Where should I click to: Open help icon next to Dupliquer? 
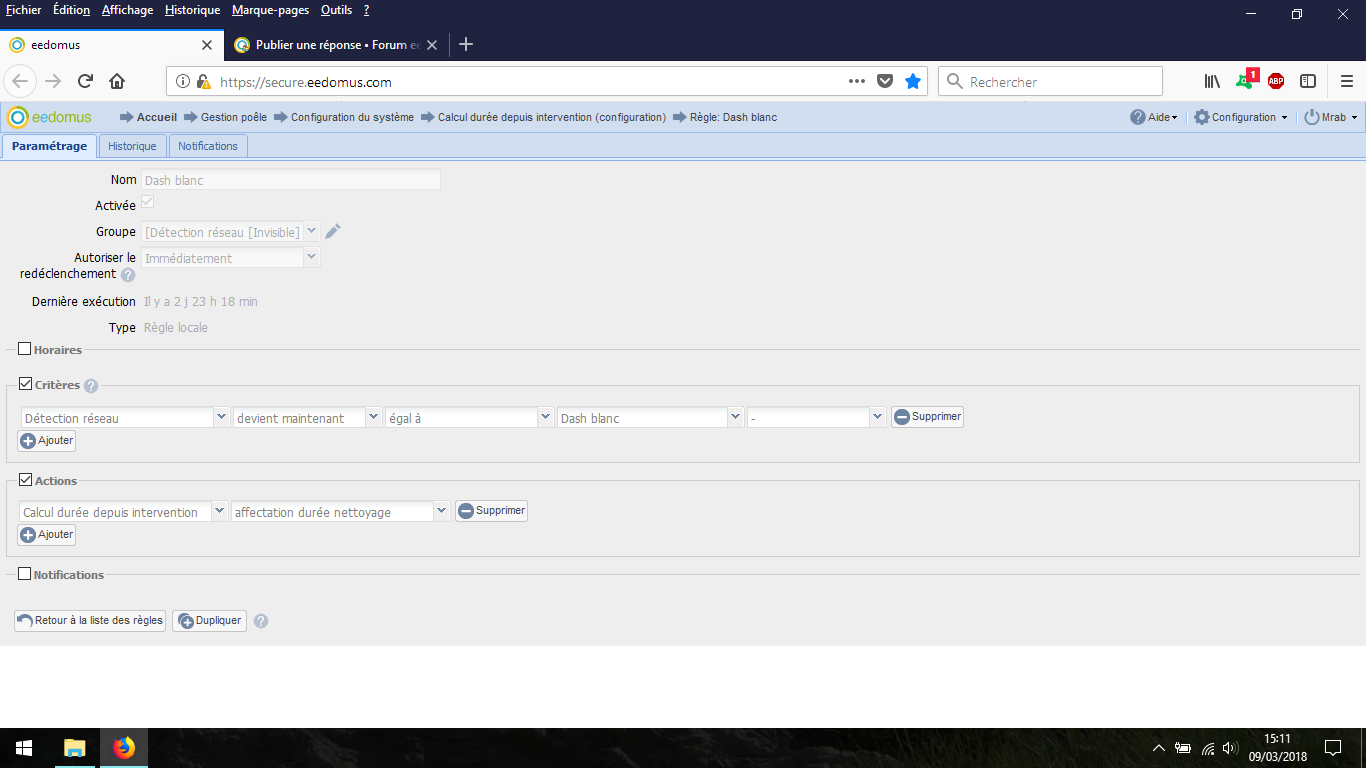(x=261, y=621)
